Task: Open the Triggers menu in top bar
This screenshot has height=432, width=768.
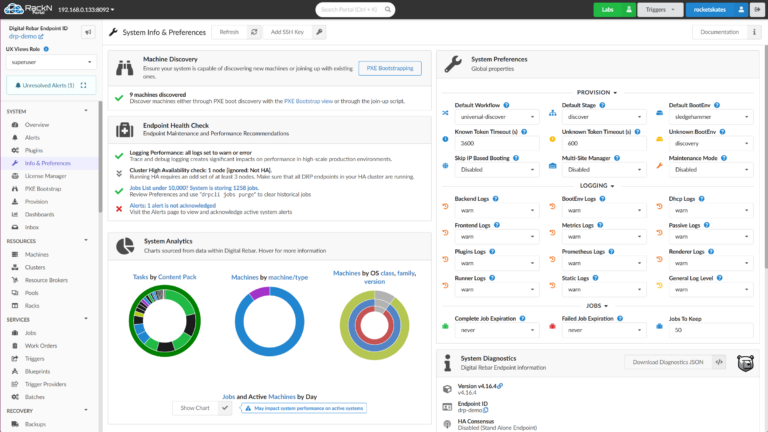Action: pos(661,10)
